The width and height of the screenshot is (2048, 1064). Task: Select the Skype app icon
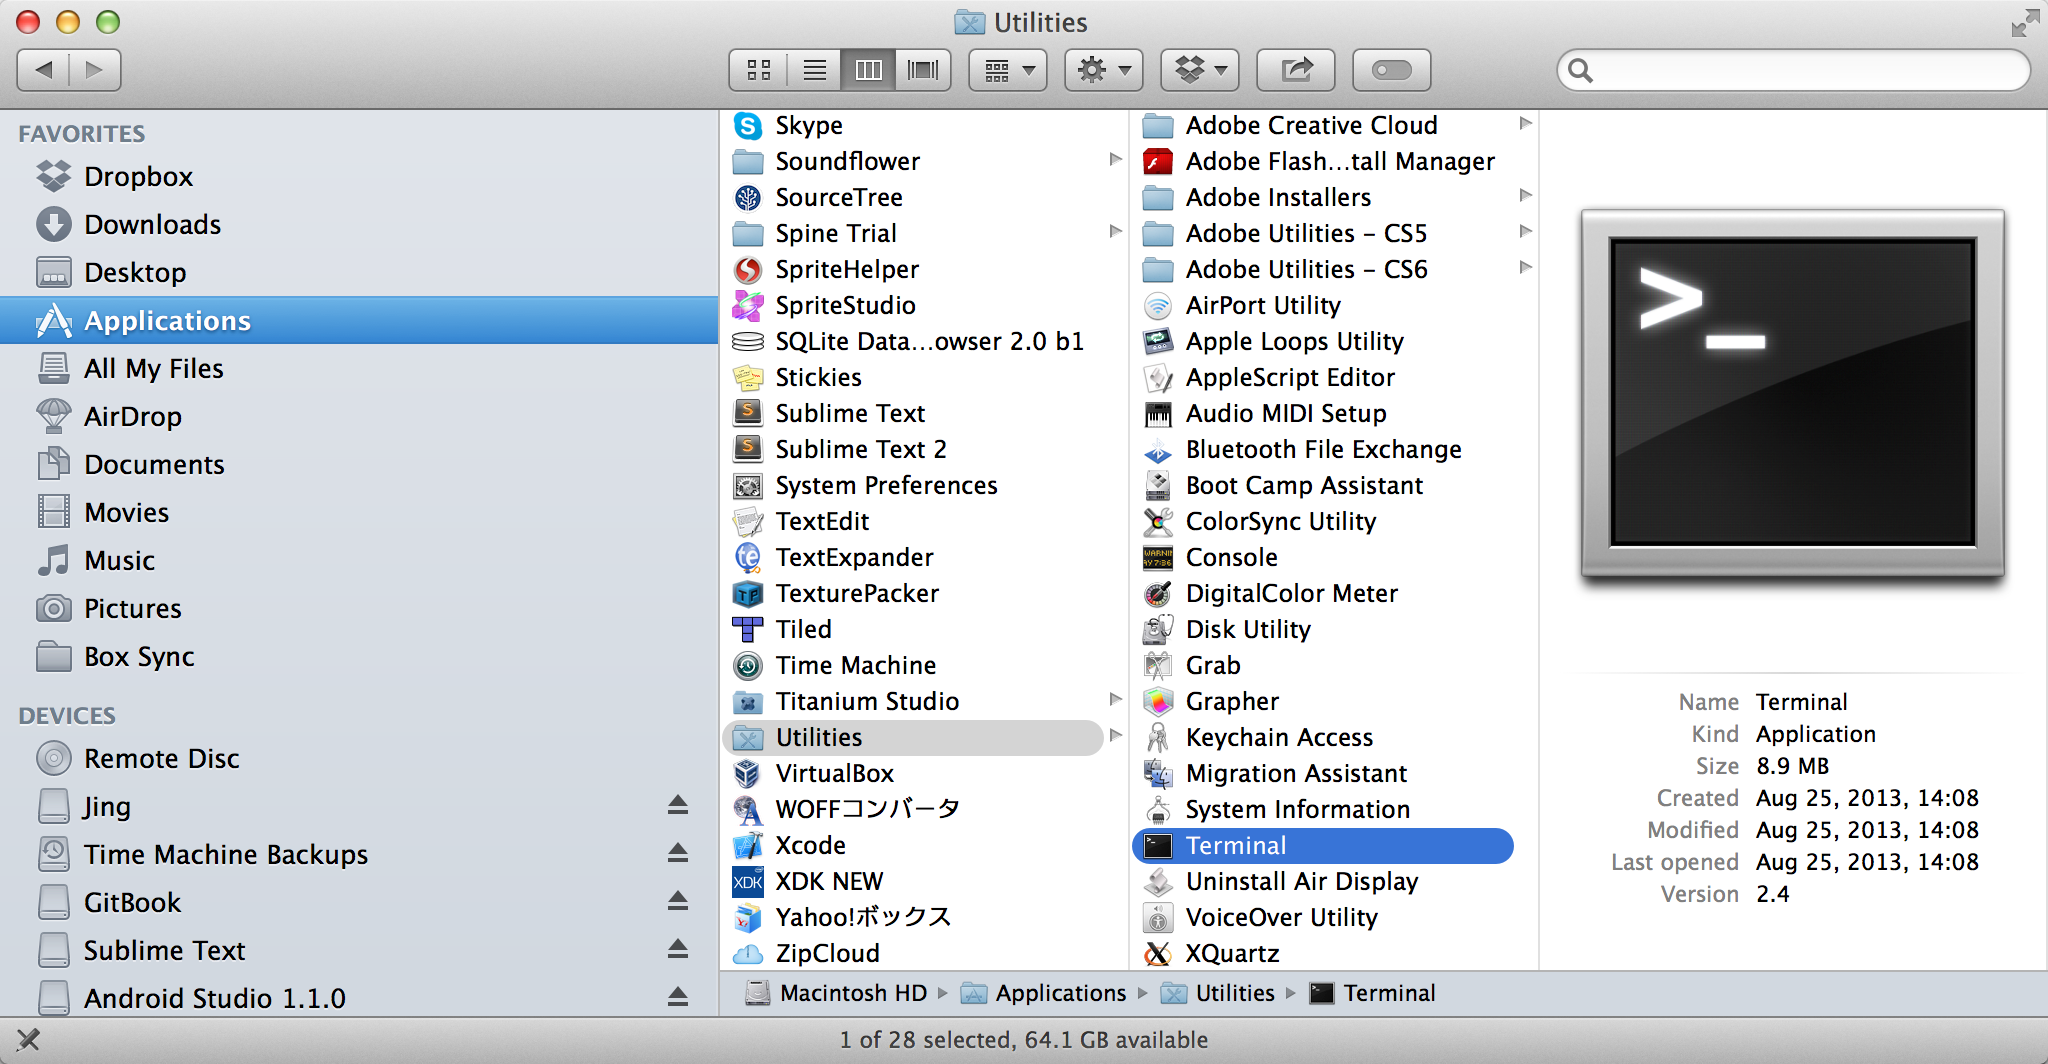[x=748, y=125]
